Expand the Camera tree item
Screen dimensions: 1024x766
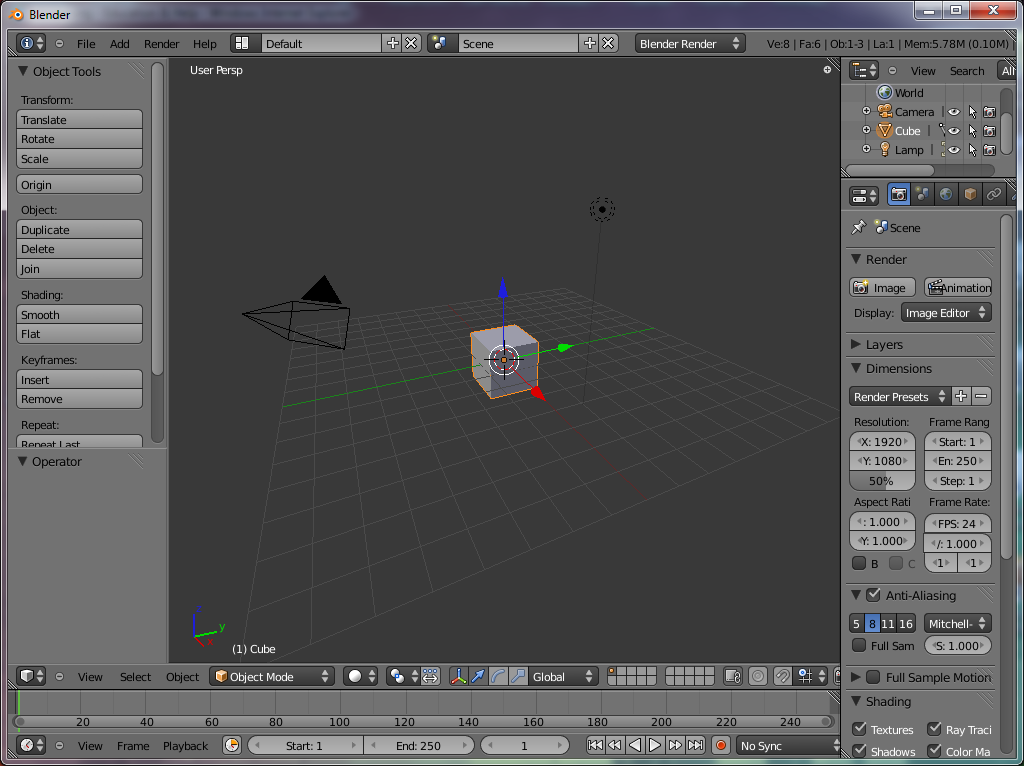[866, 111]
